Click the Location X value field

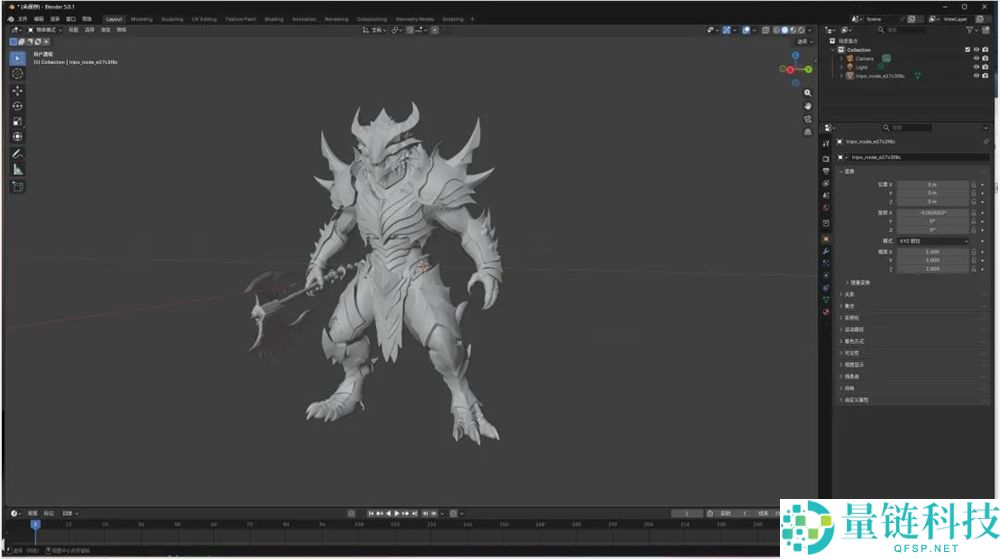click(x=932, y=185)
